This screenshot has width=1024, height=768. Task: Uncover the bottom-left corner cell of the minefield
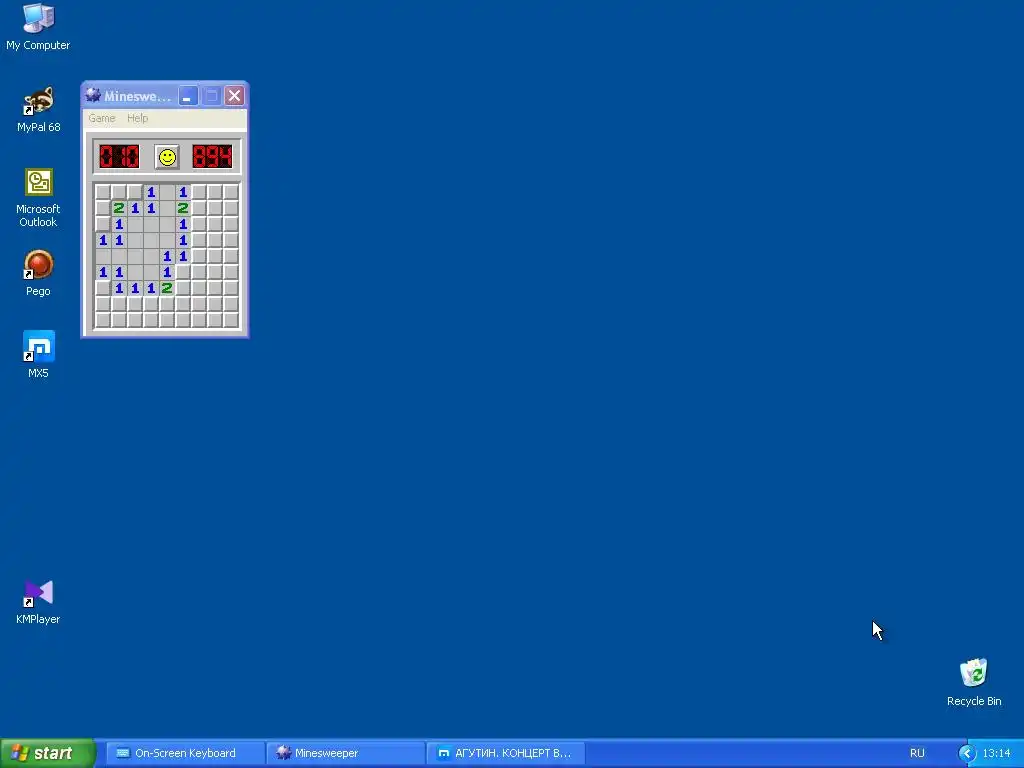[103, 320]
